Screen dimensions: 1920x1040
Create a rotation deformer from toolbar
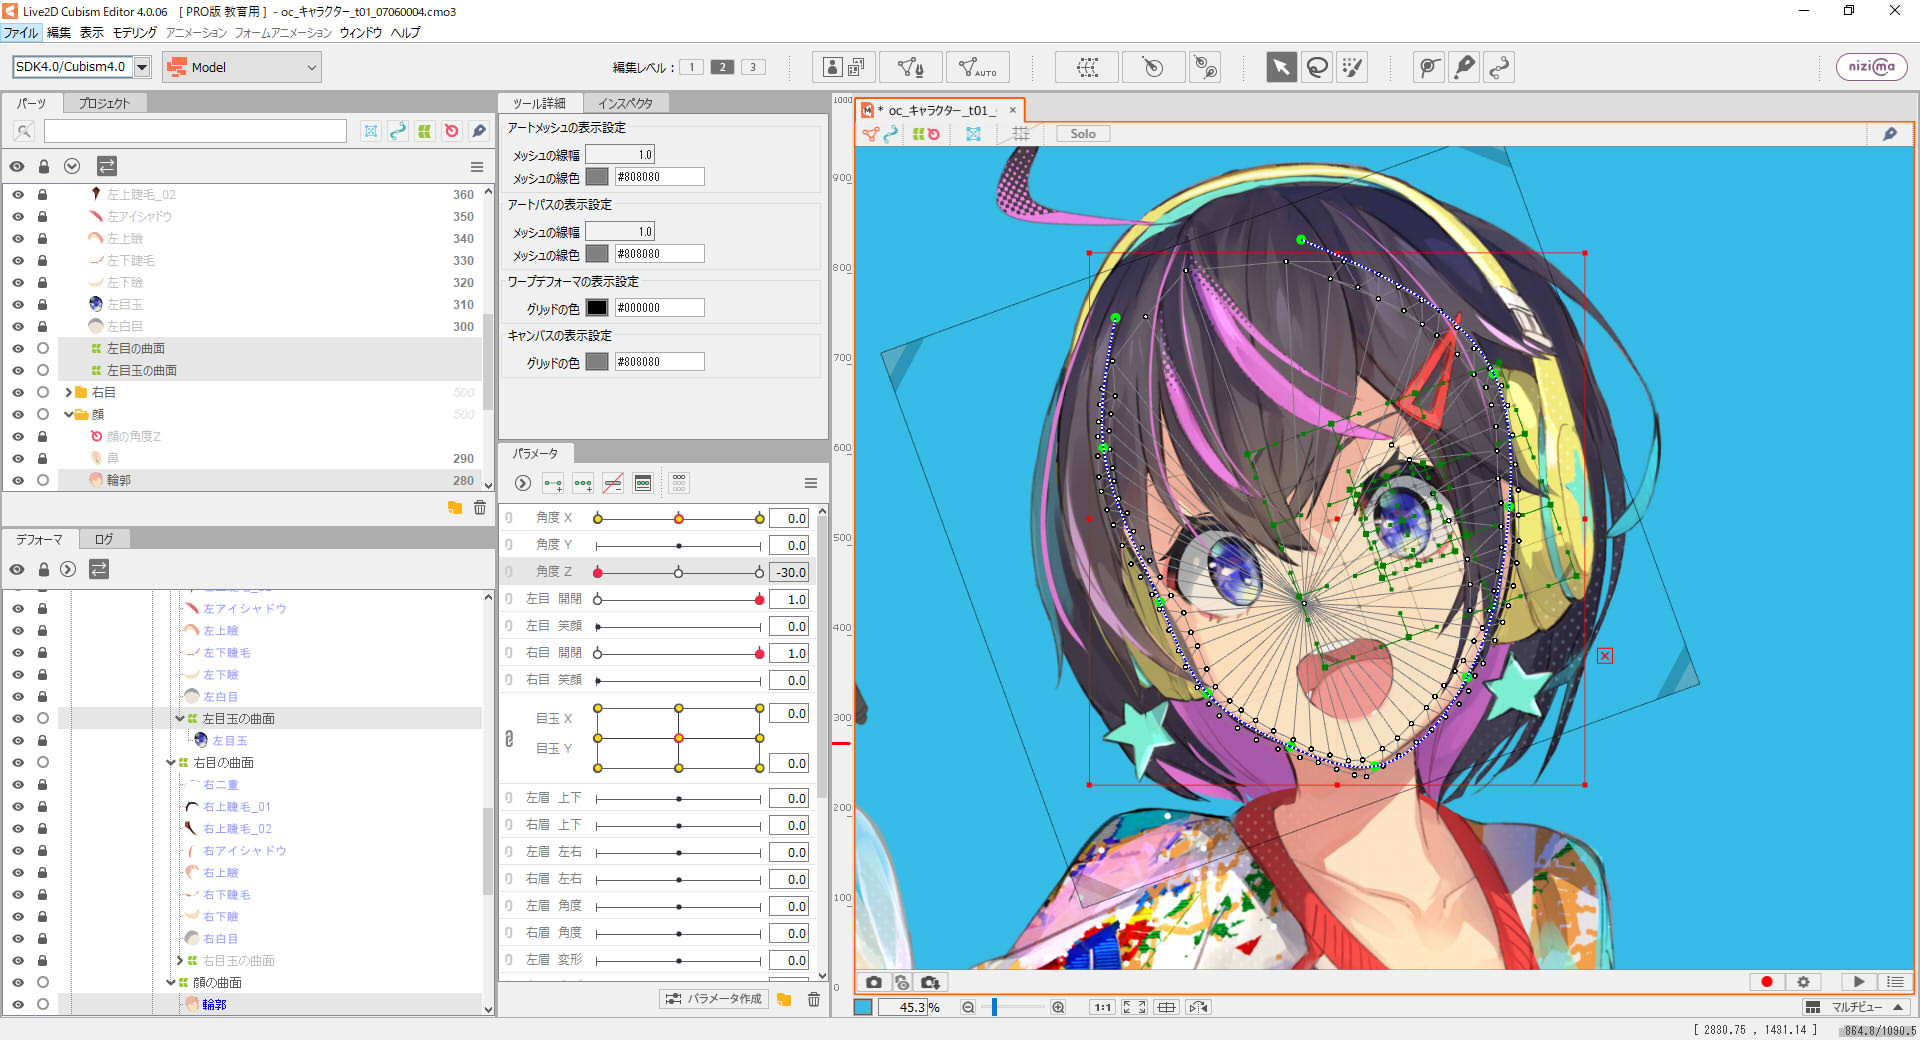(x=1152, y=67)
